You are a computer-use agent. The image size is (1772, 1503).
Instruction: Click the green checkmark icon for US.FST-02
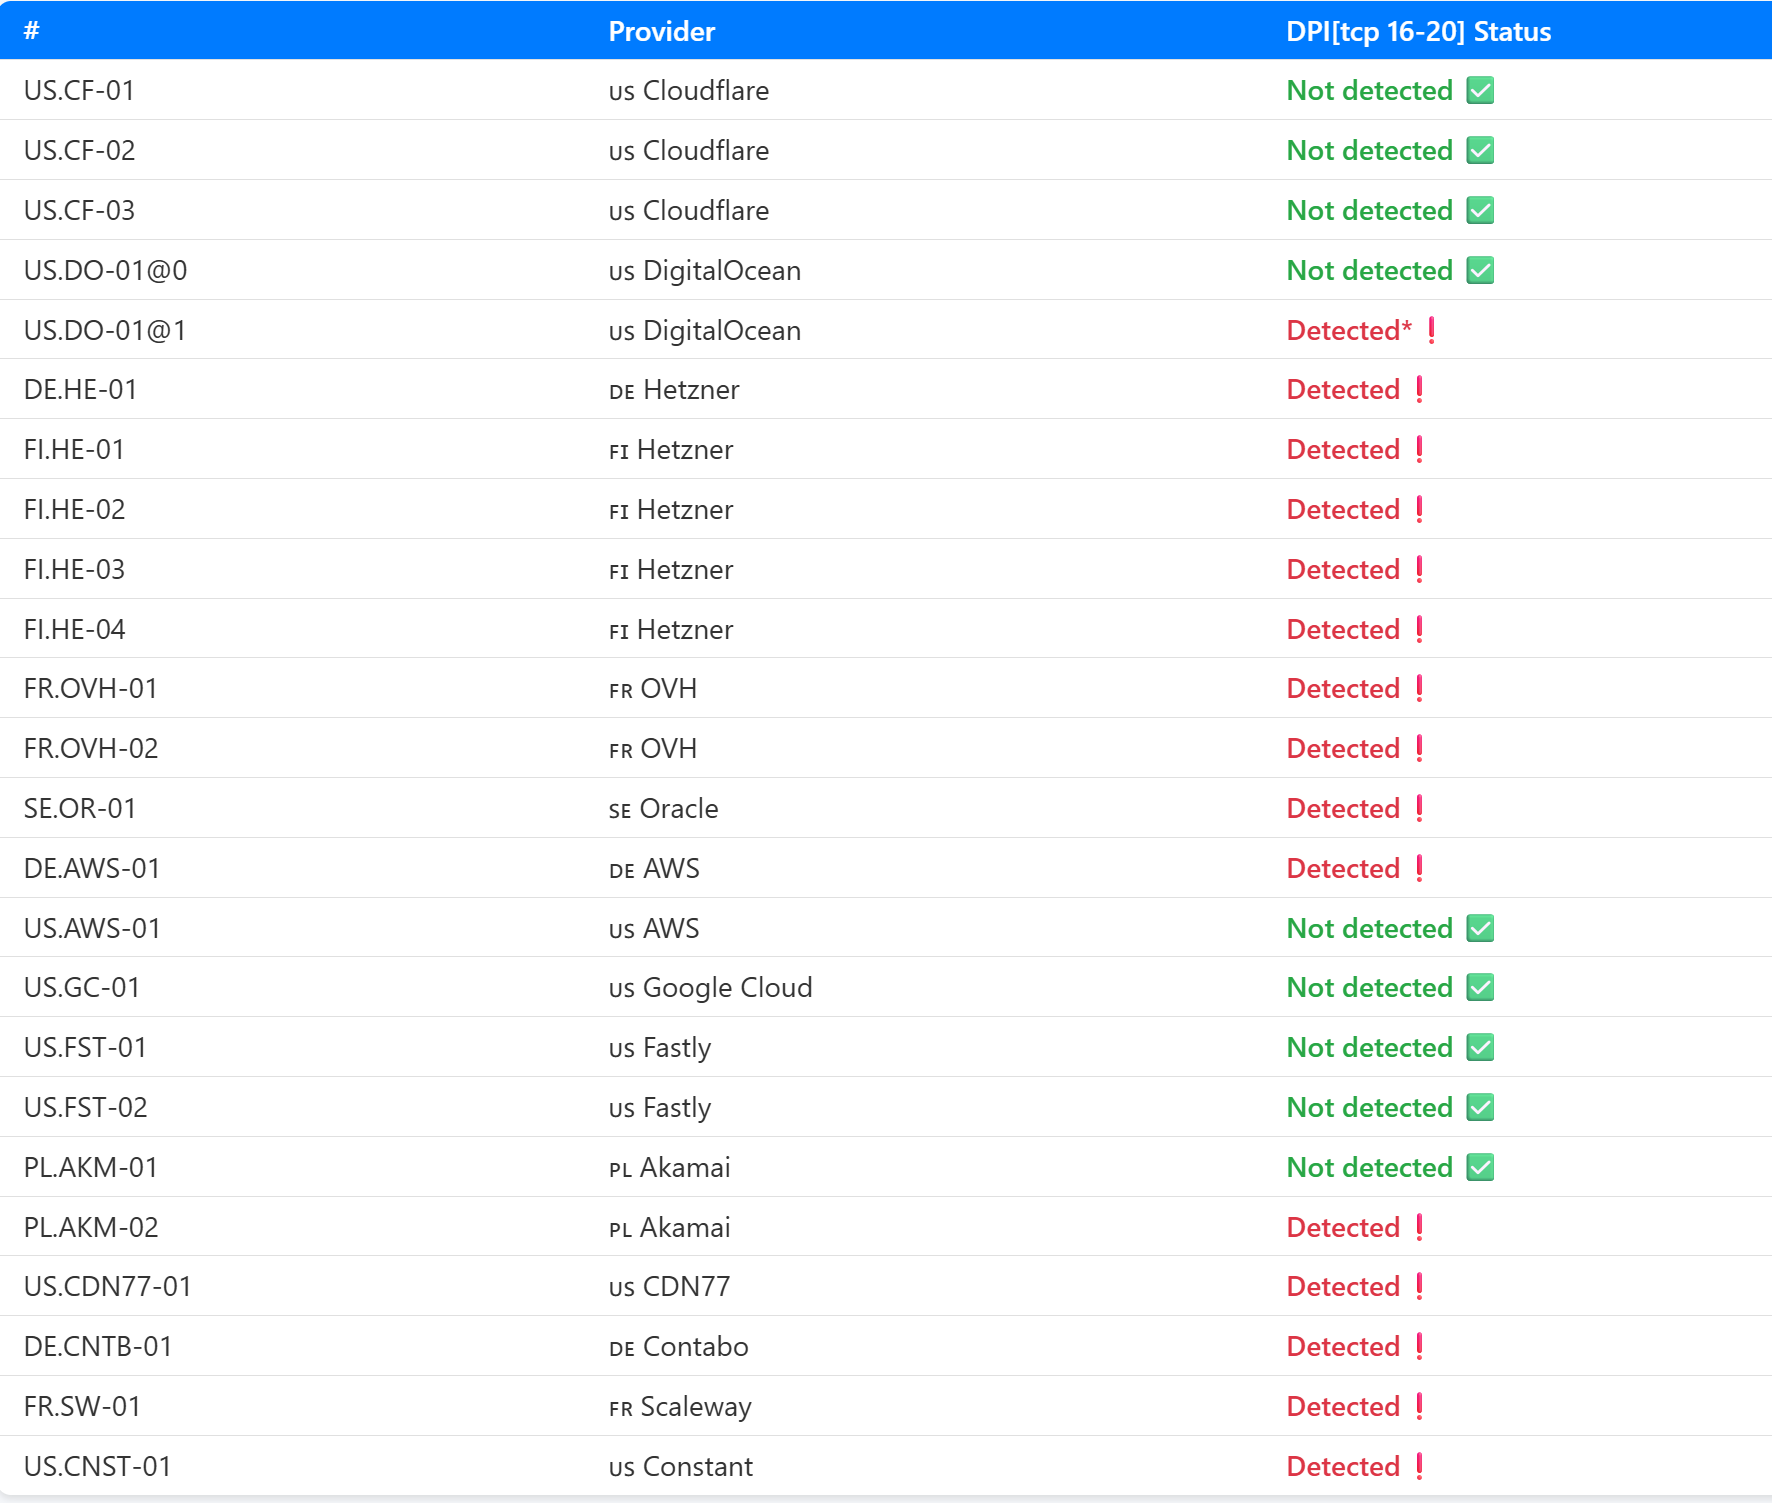tap(1480, 1107)
